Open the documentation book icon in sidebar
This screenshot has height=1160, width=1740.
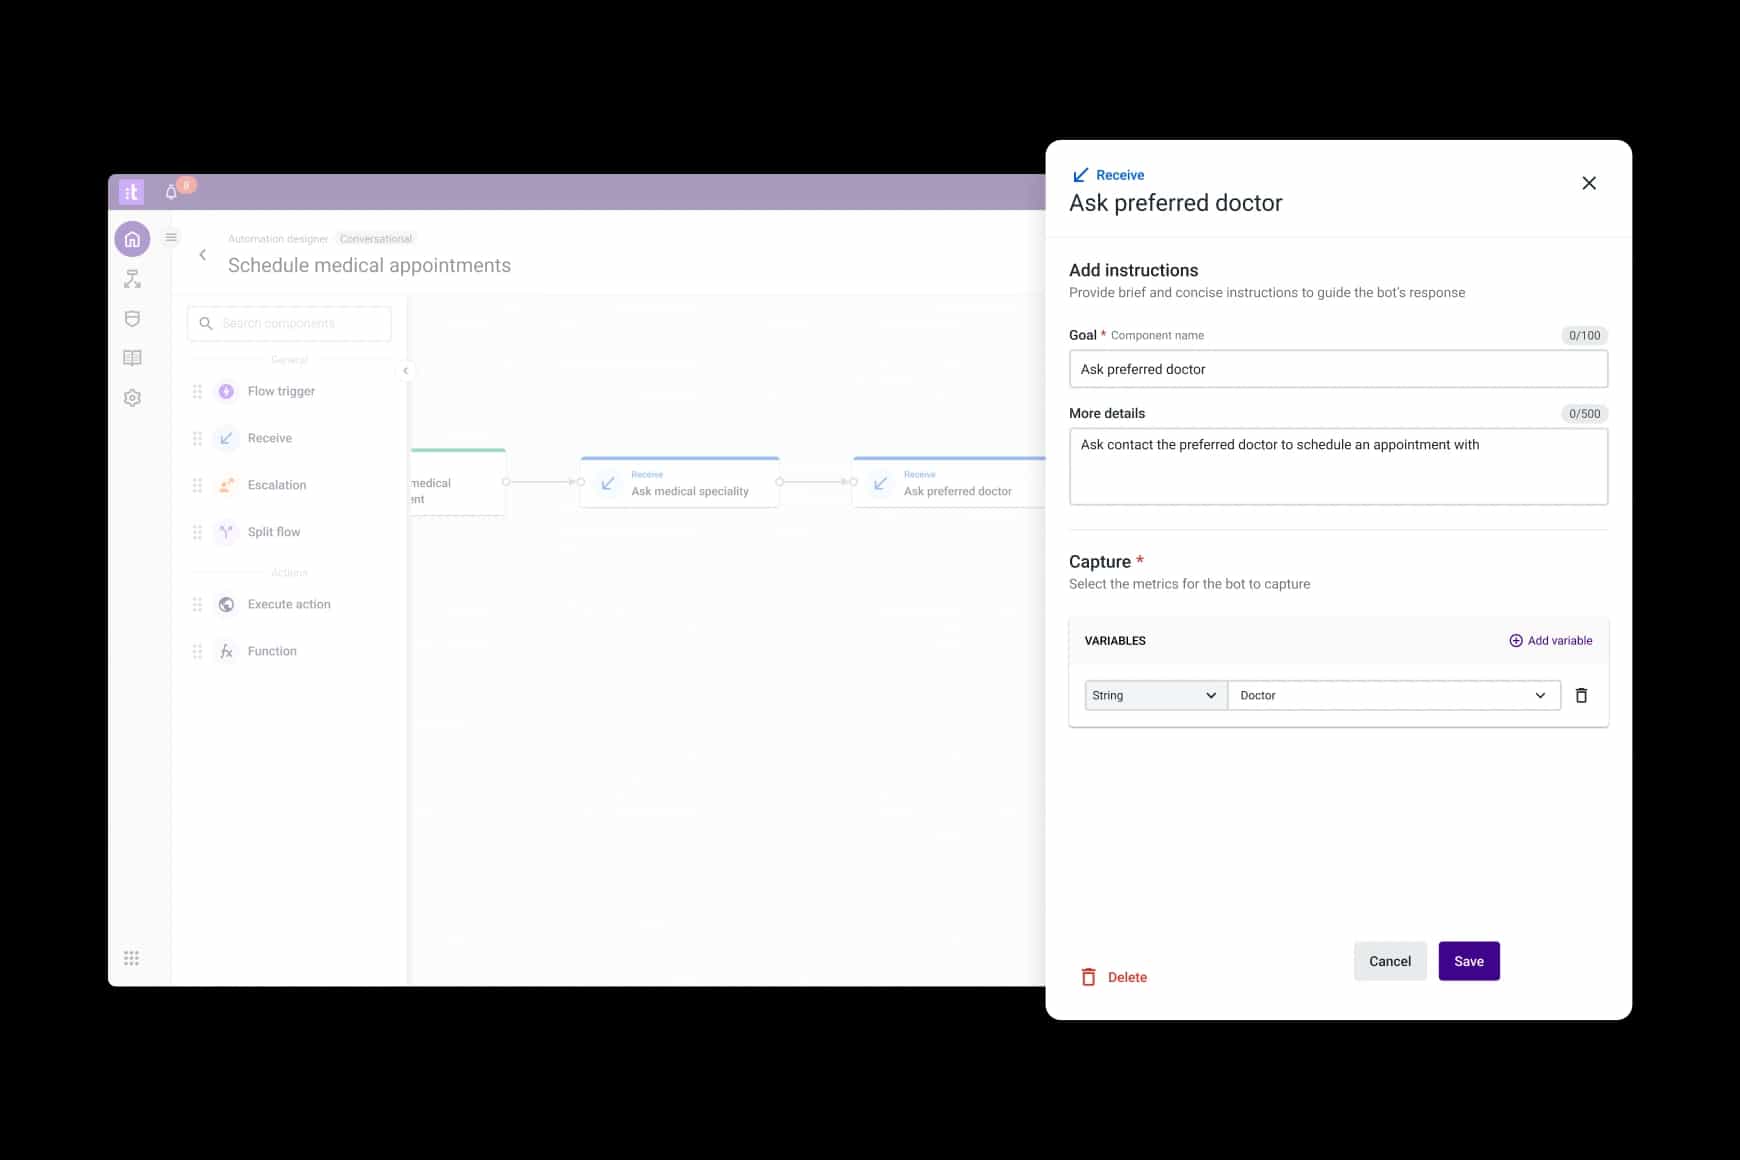click(131, 358)
